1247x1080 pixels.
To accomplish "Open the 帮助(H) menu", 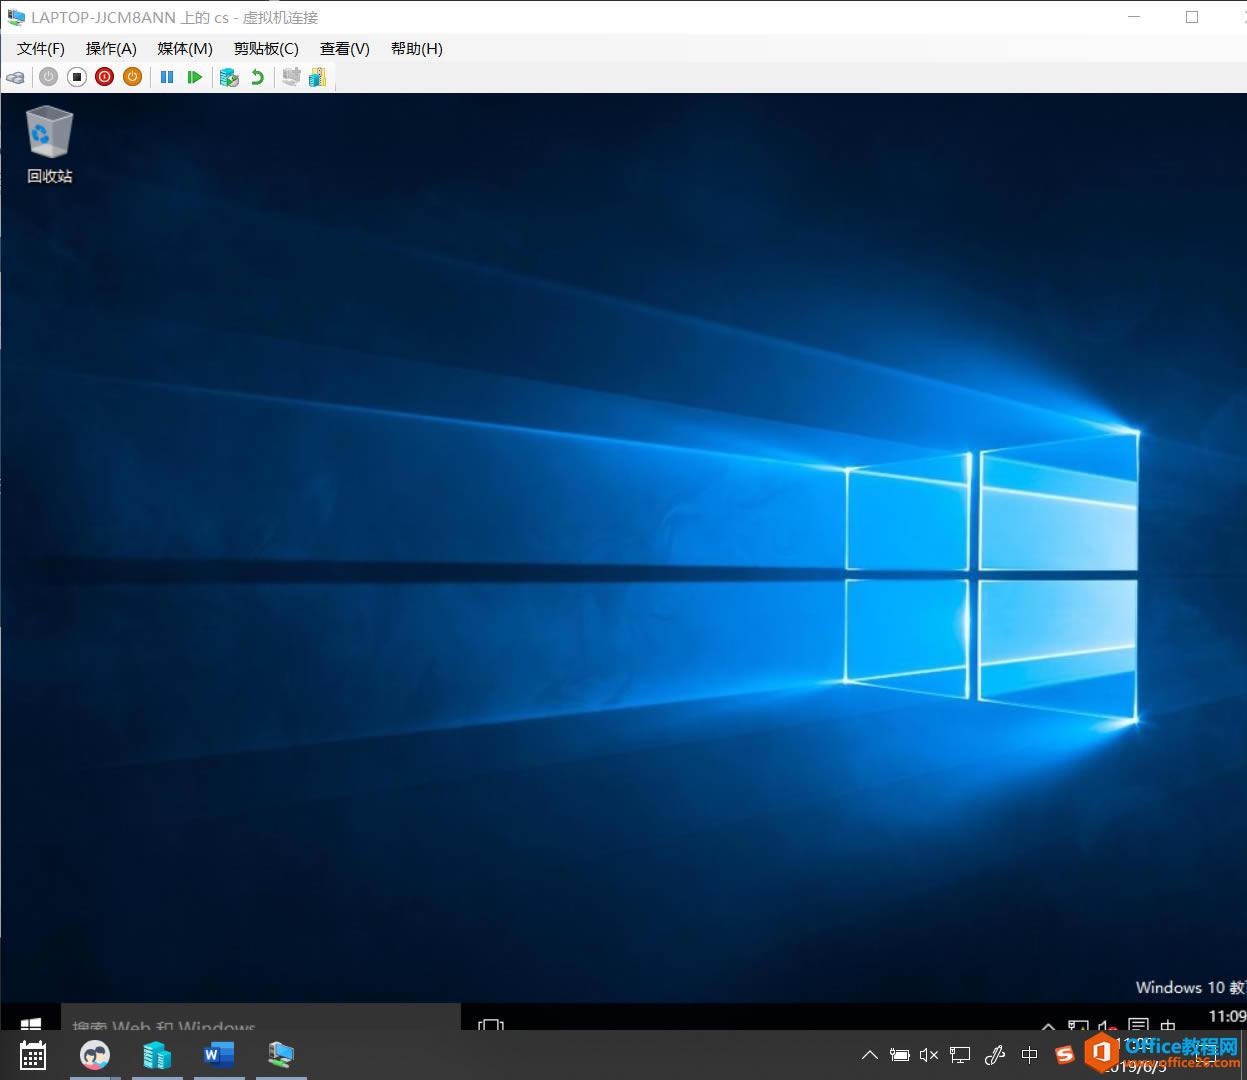I will (417, 49).
